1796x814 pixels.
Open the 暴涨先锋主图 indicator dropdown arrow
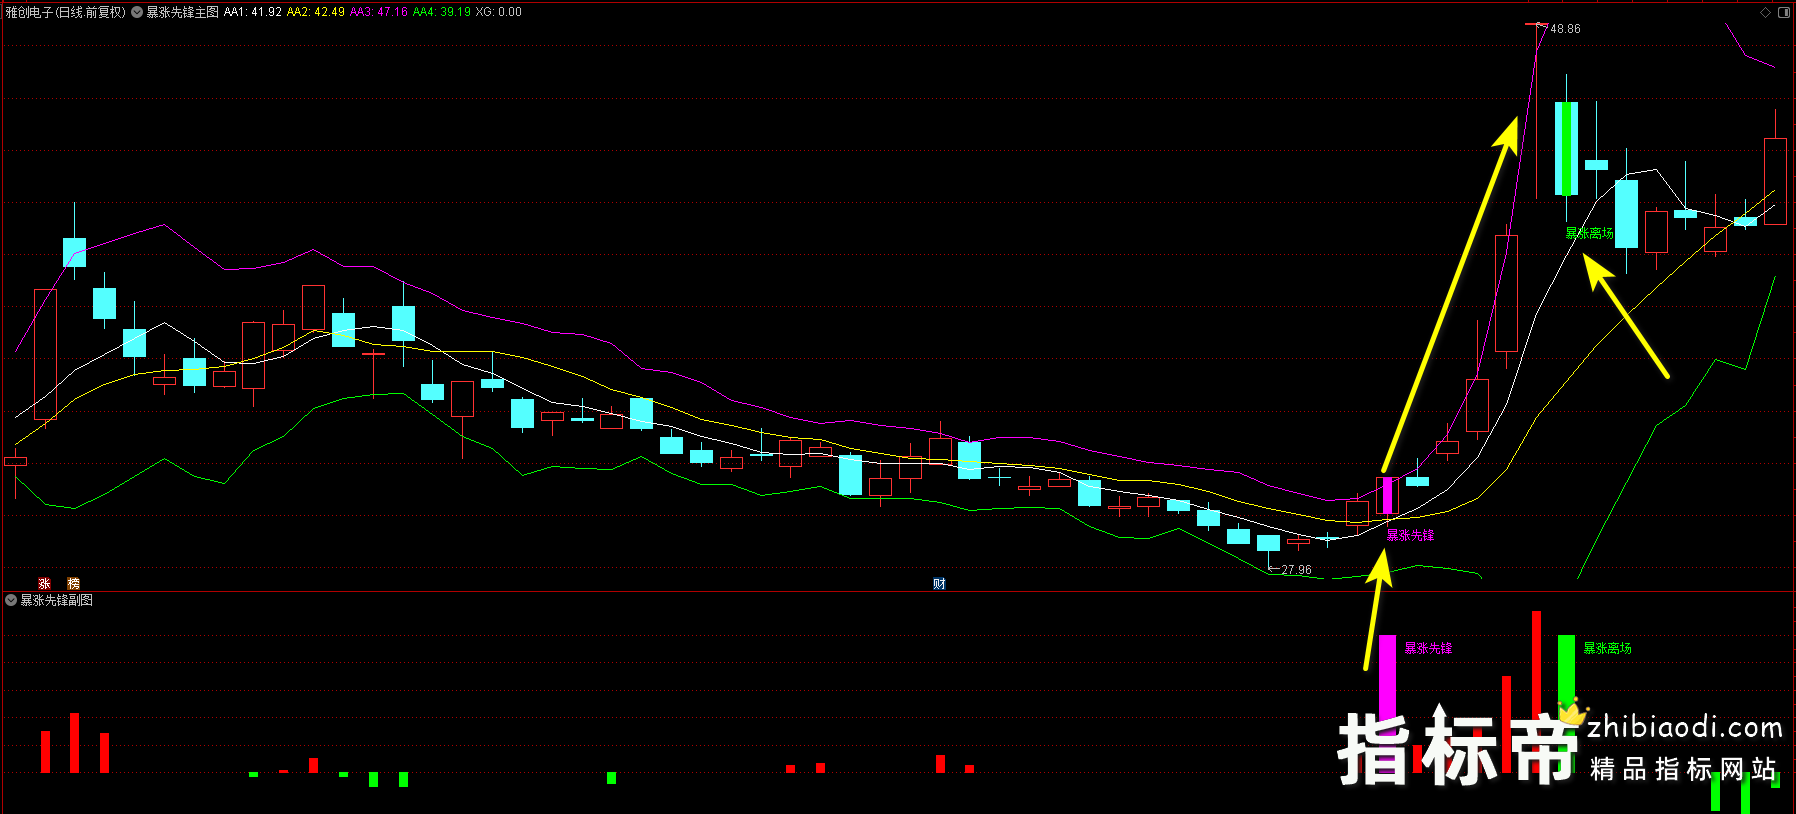(x=137, y=12)
